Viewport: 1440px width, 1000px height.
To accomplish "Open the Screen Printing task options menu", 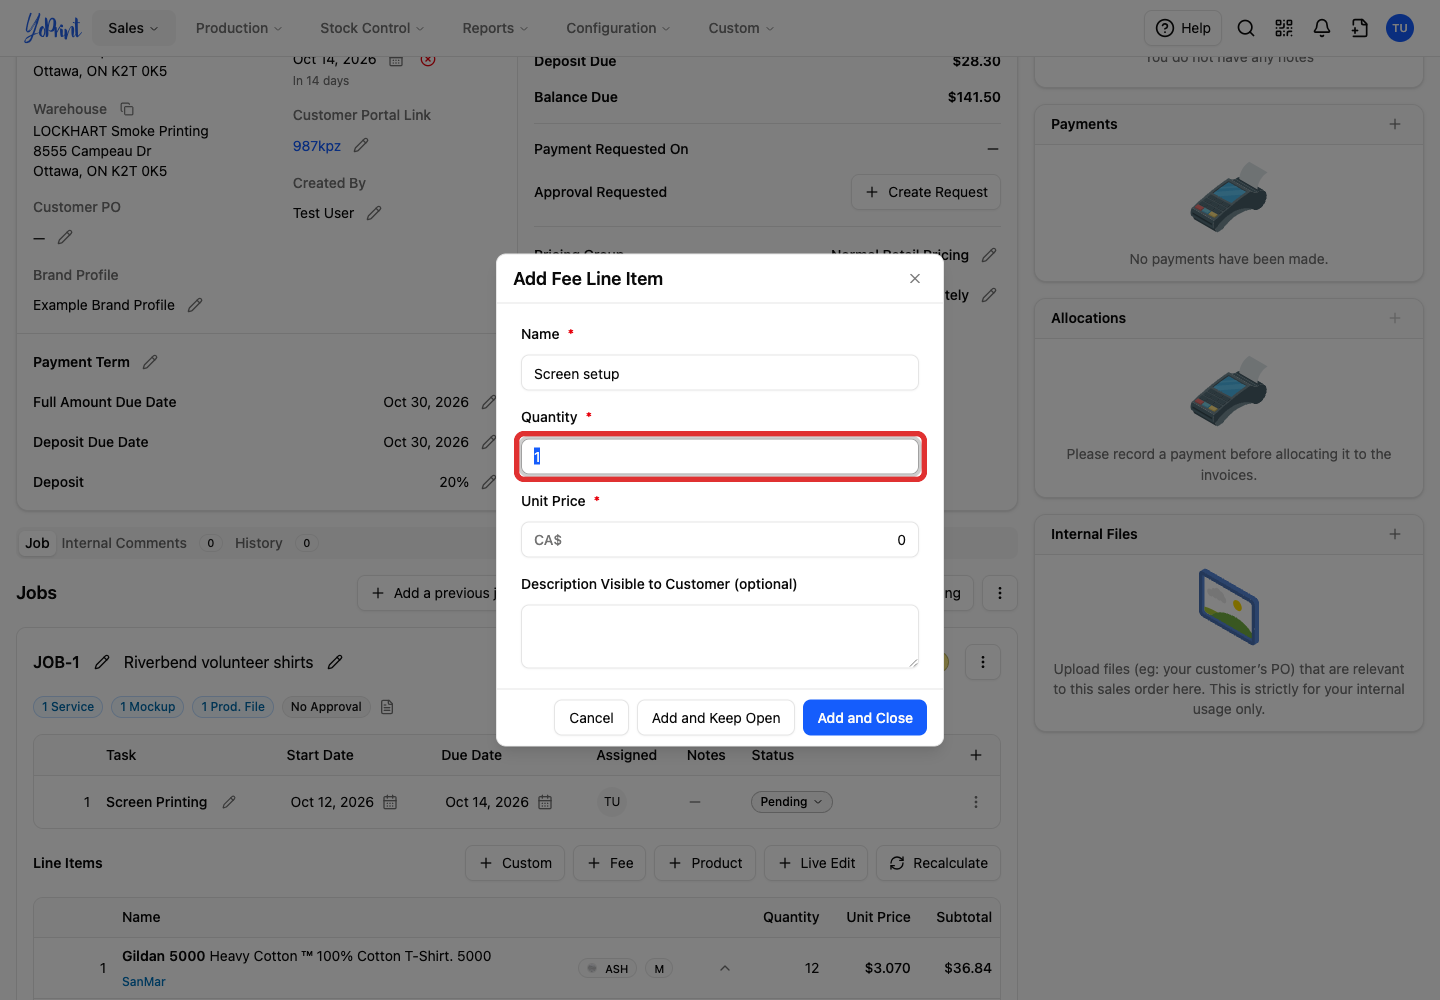I will point(976,802).
